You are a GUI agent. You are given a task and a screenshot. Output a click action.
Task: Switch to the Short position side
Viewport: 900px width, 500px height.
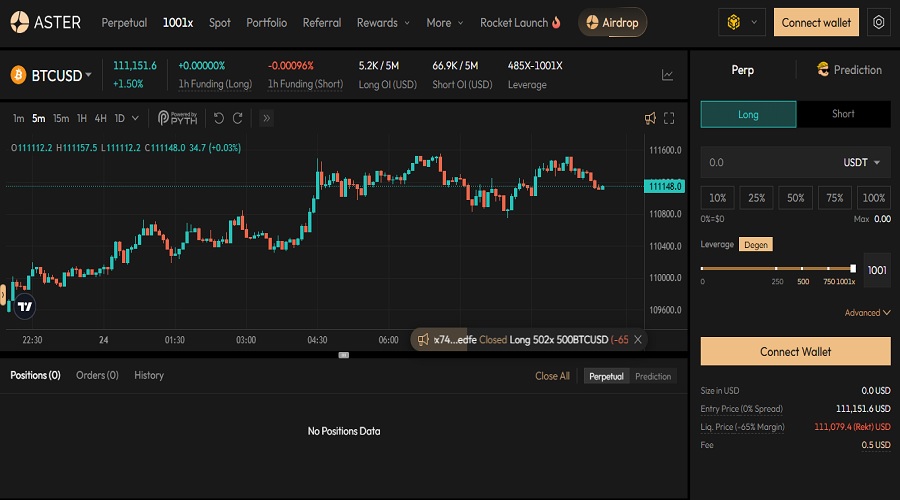843,114
